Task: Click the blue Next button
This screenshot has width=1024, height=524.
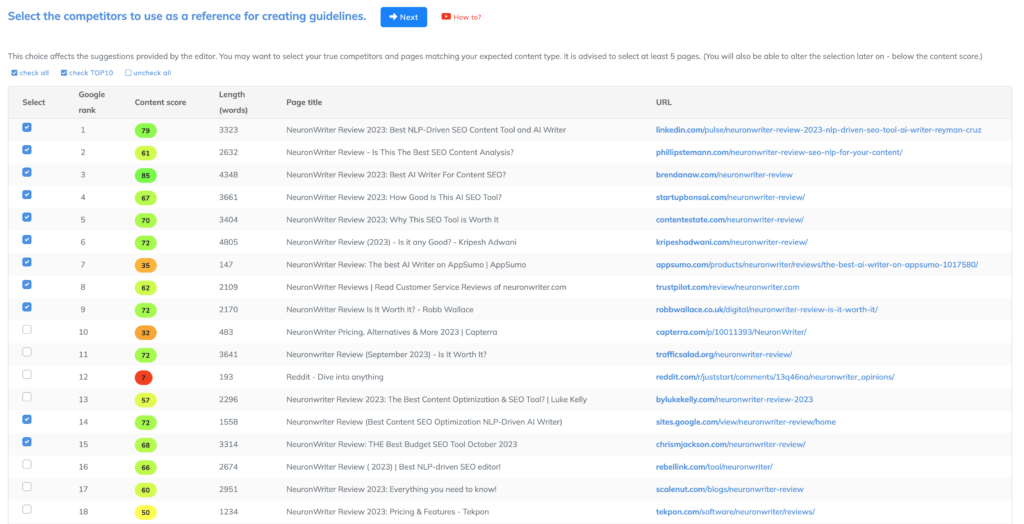Action: (404, 17)
